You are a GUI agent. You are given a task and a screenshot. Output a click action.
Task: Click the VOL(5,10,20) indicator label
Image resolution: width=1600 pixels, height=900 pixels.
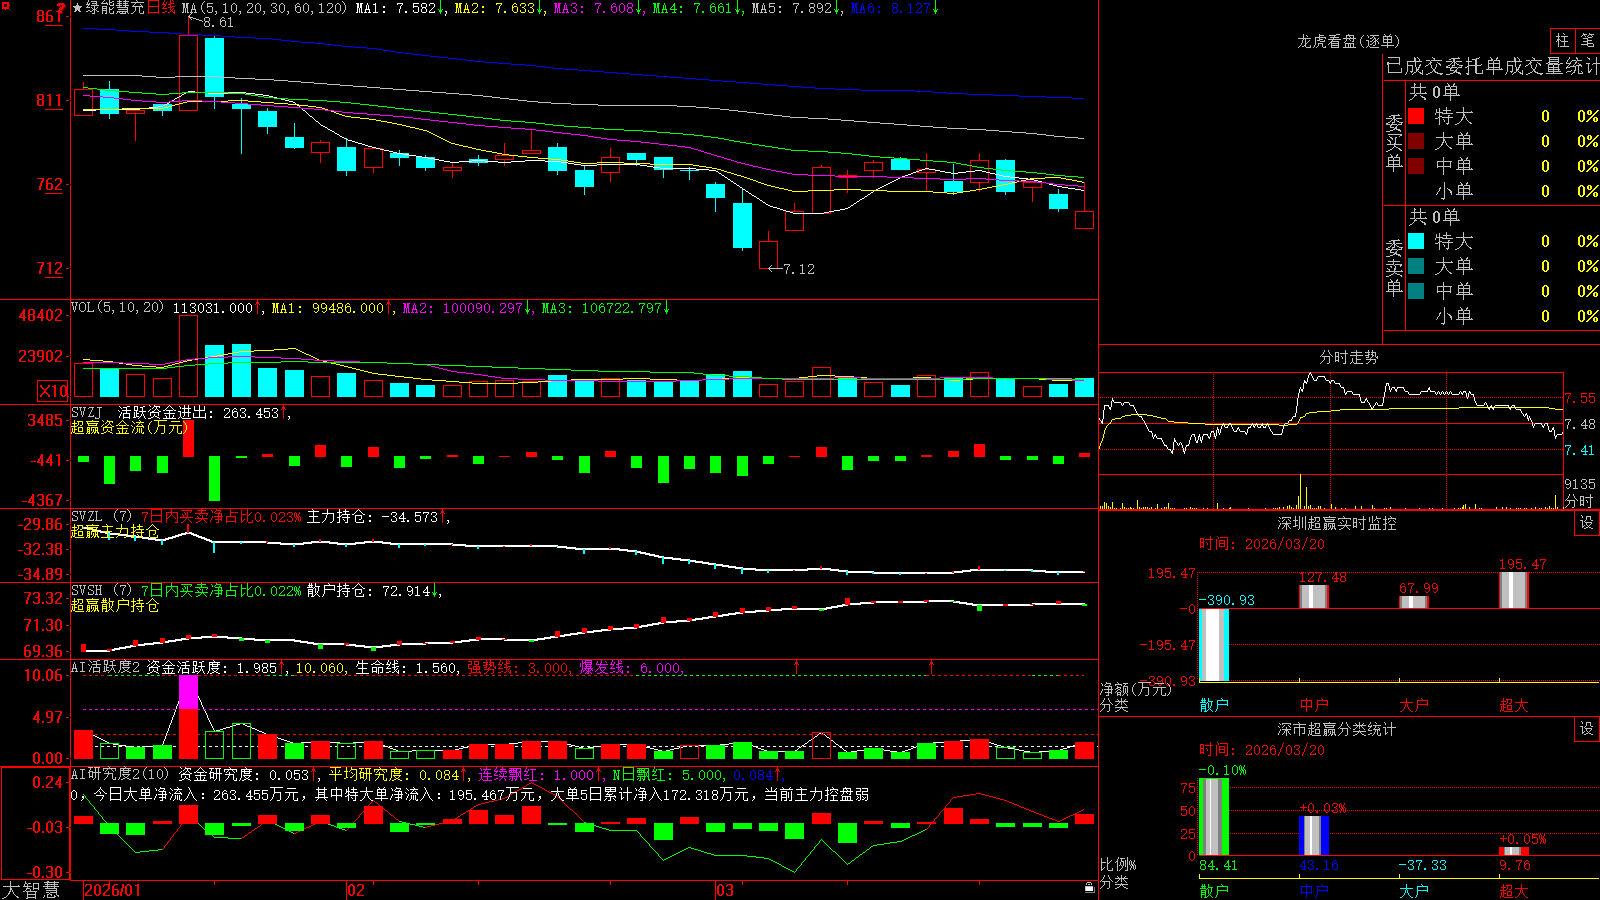(117, 308)
